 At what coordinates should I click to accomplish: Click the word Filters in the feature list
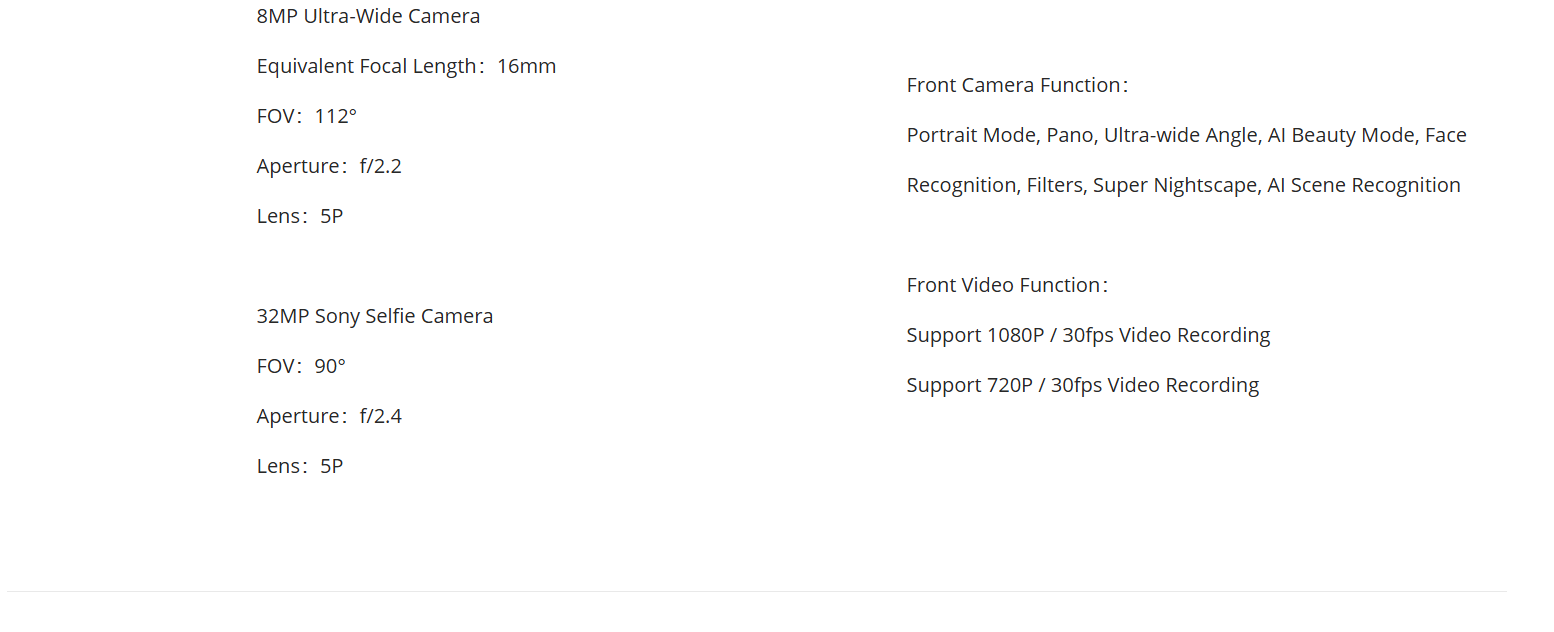tap(1055, 185)
